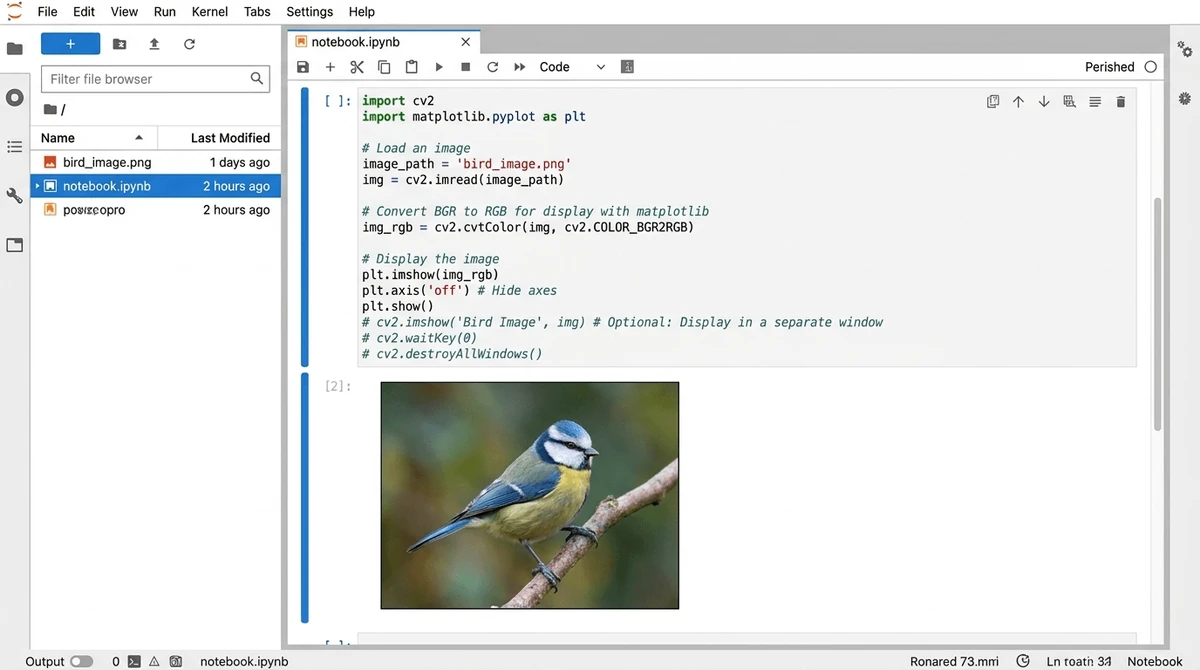Click the Perished kernel name label
The image size is (1200, 670).
pos(1110,67)
